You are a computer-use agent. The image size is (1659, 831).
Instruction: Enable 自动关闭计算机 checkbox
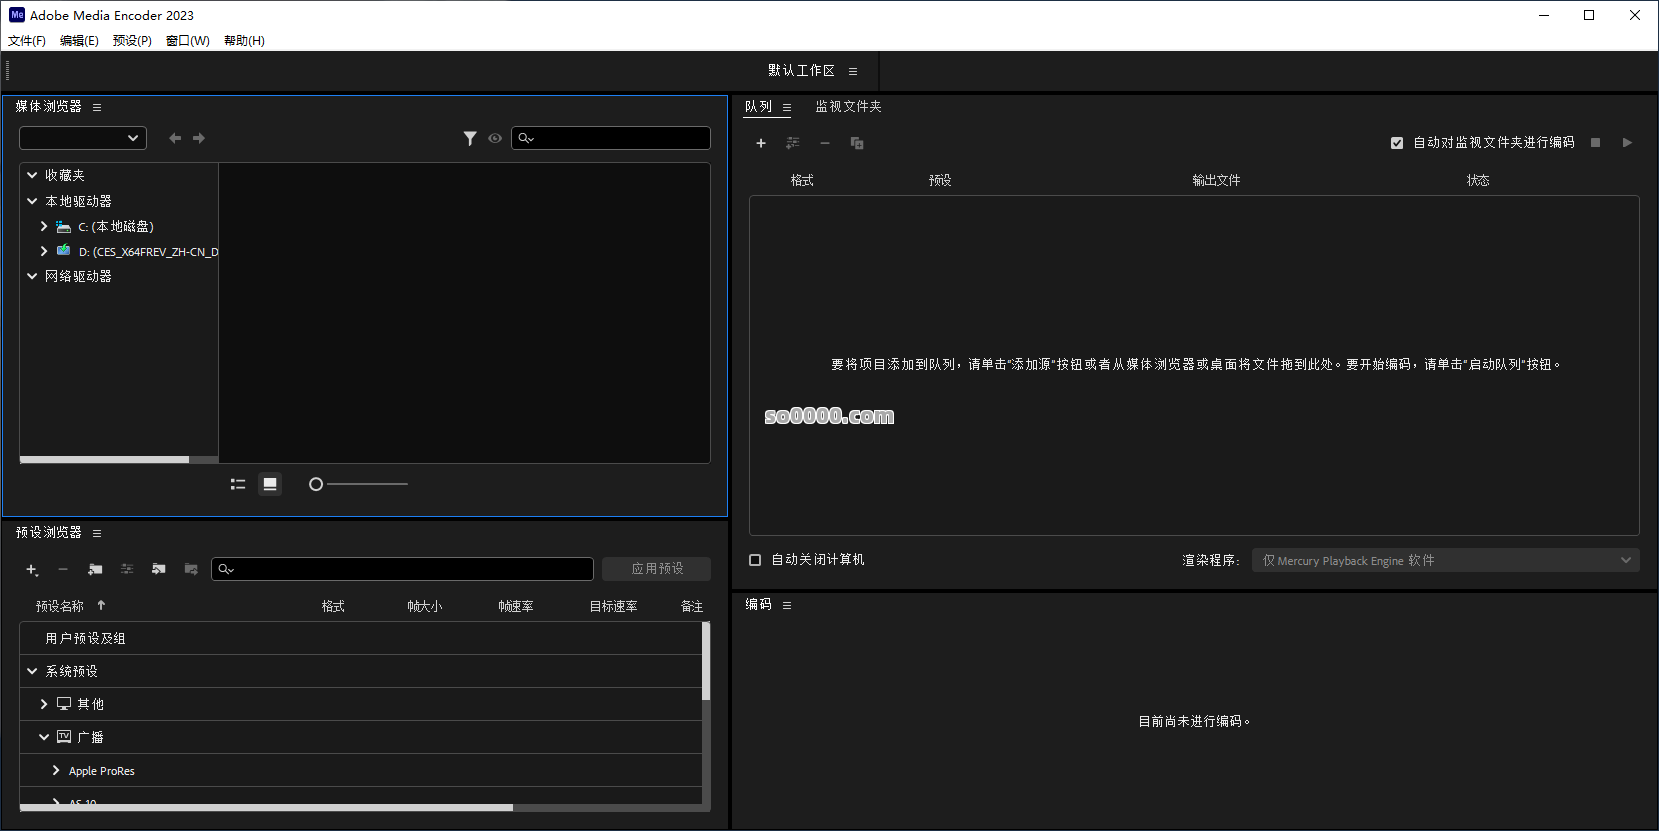(755, 560)
